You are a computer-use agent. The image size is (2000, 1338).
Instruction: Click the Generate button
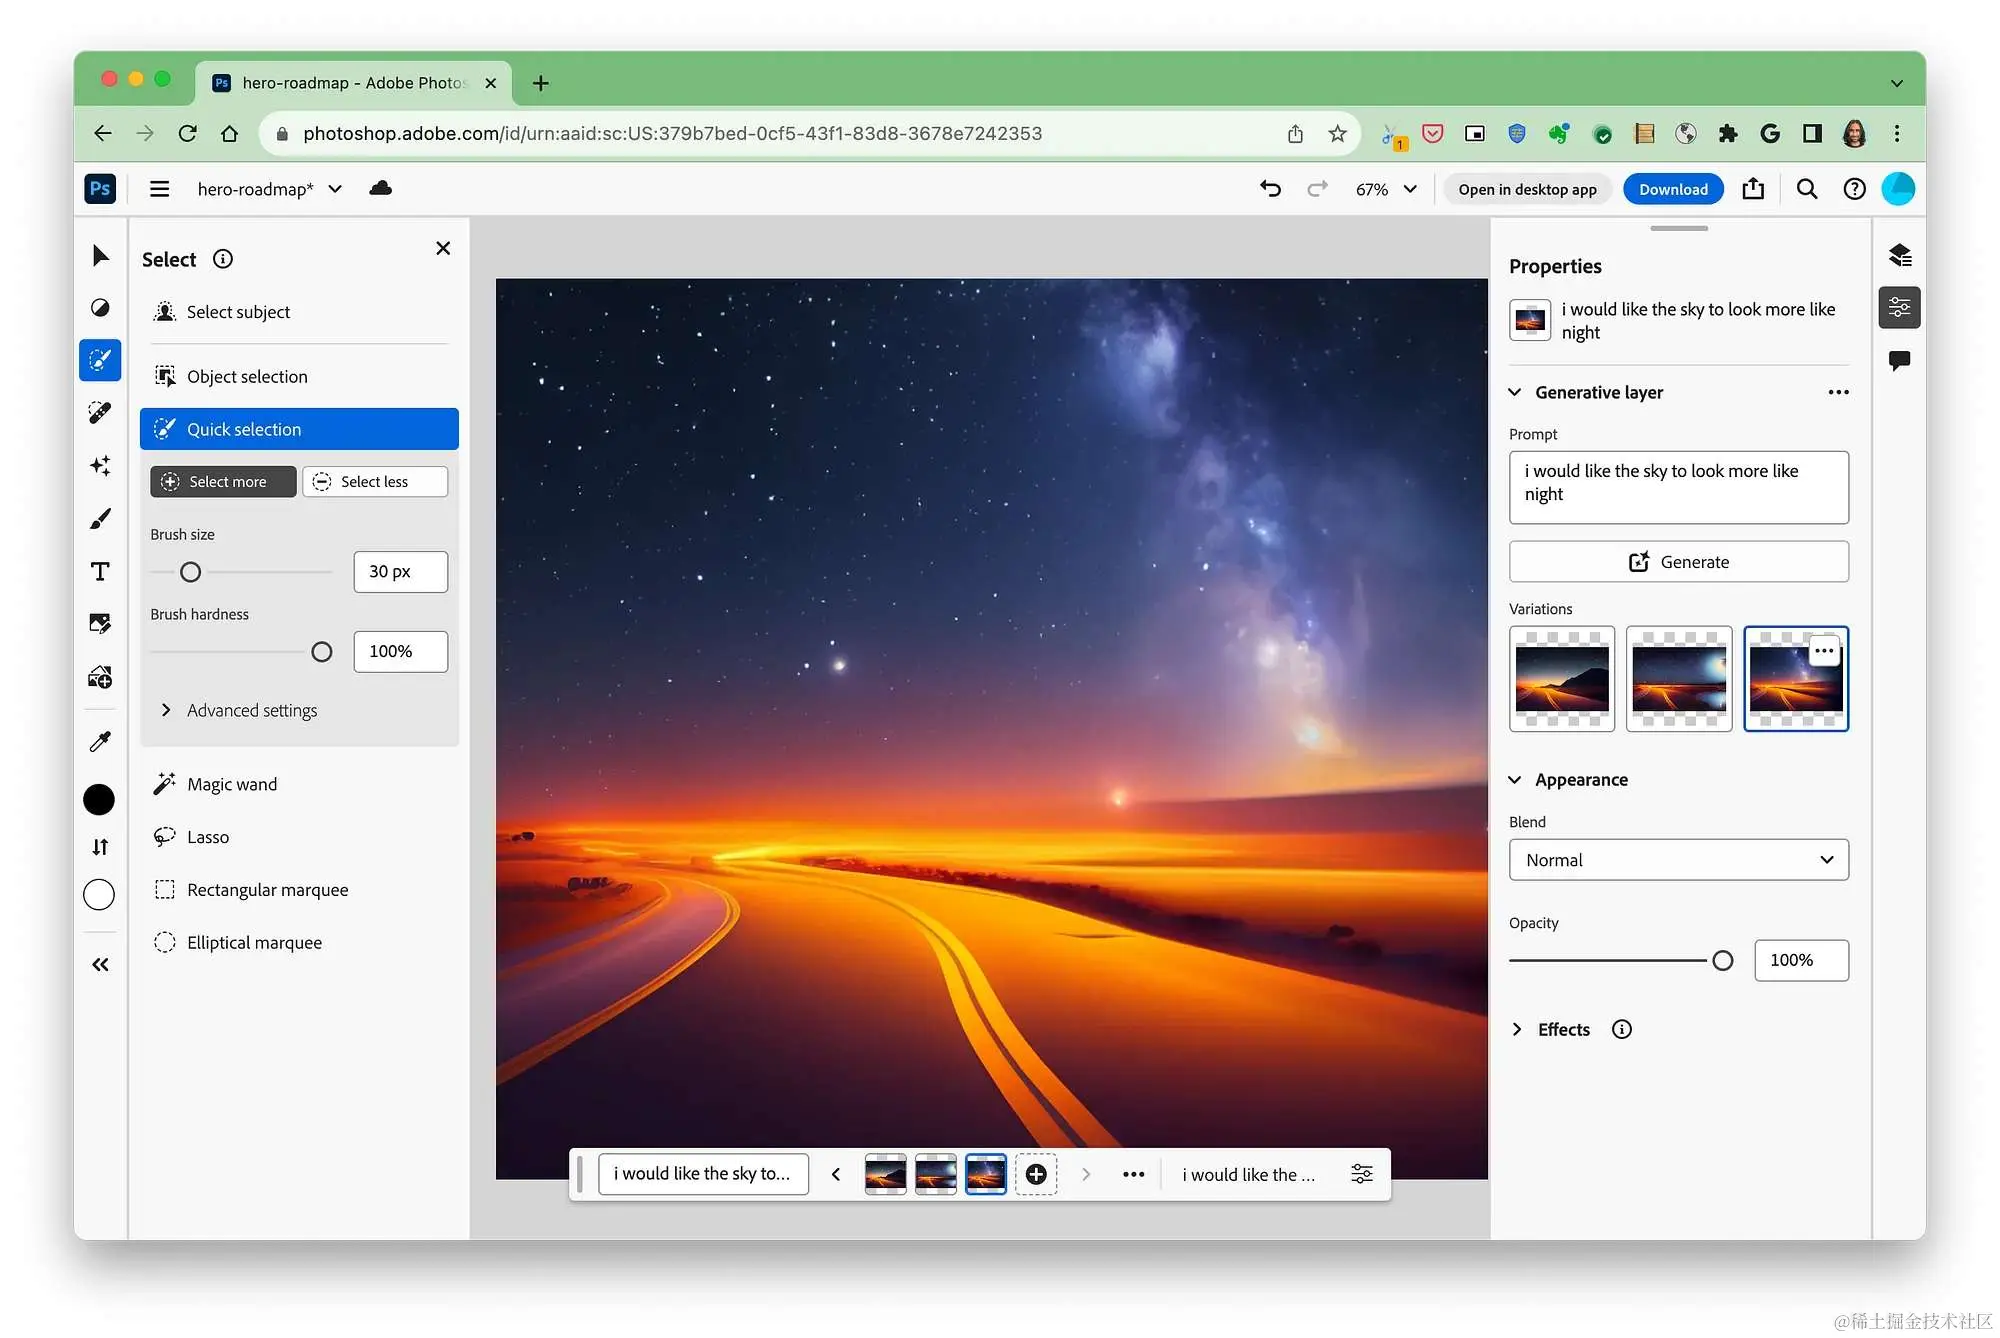tap(1678, 562)
